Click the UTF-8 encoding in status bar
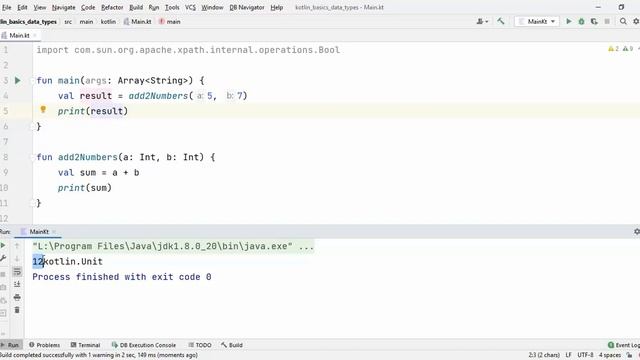 pyautogui.click(x=585, y=355)
